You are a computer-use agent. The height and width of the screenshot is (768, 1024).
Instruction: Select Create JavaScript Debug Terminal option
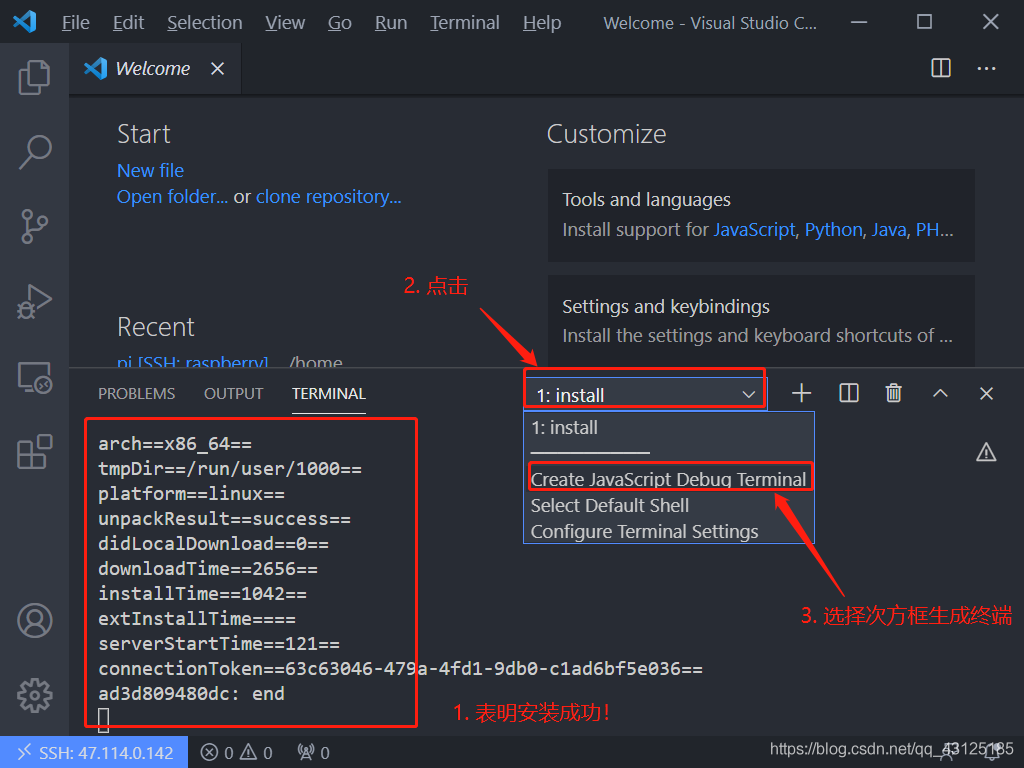[668, 479]
